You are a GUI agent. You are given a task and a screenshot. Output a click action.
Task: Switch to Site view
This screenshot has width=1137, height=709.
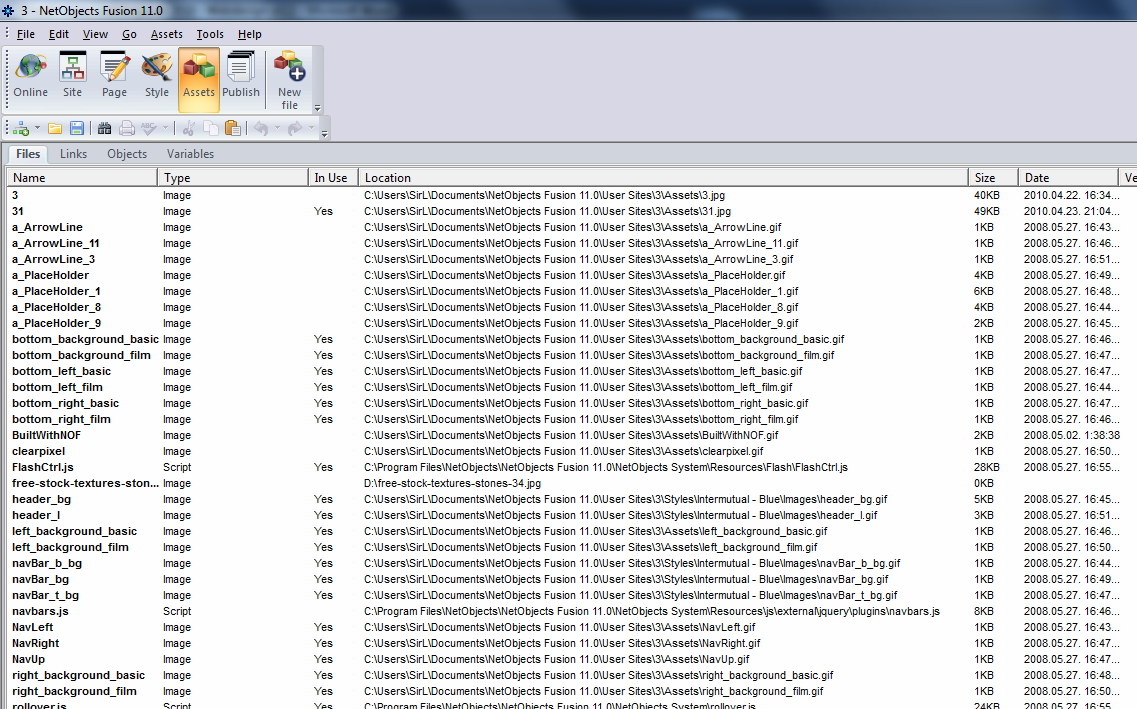(x=73, y=76)
